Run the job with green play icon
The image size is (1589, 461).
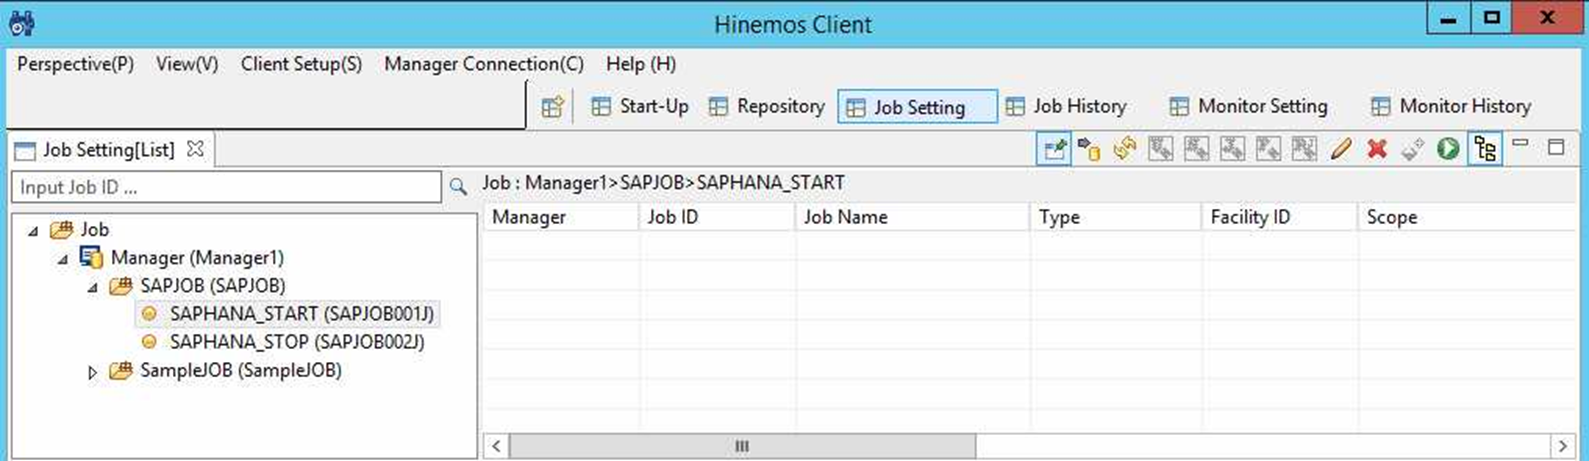1448,149
